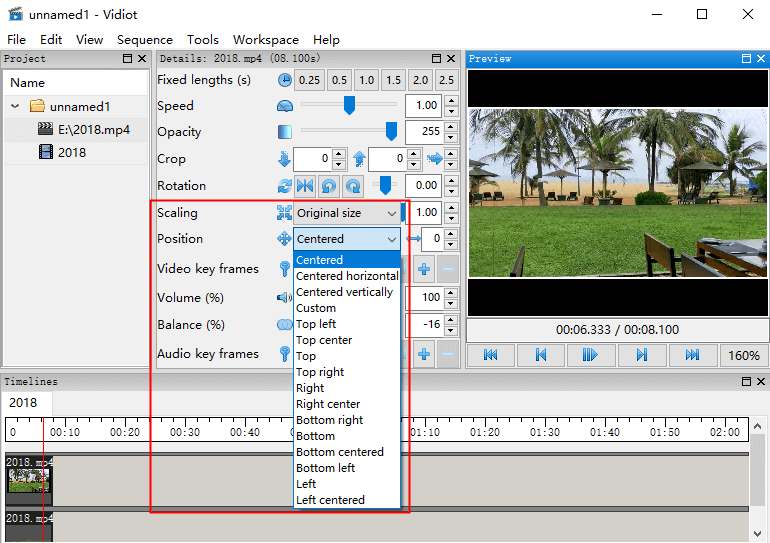Select E:\2018.mp4 in Project tree

point(93,130)
